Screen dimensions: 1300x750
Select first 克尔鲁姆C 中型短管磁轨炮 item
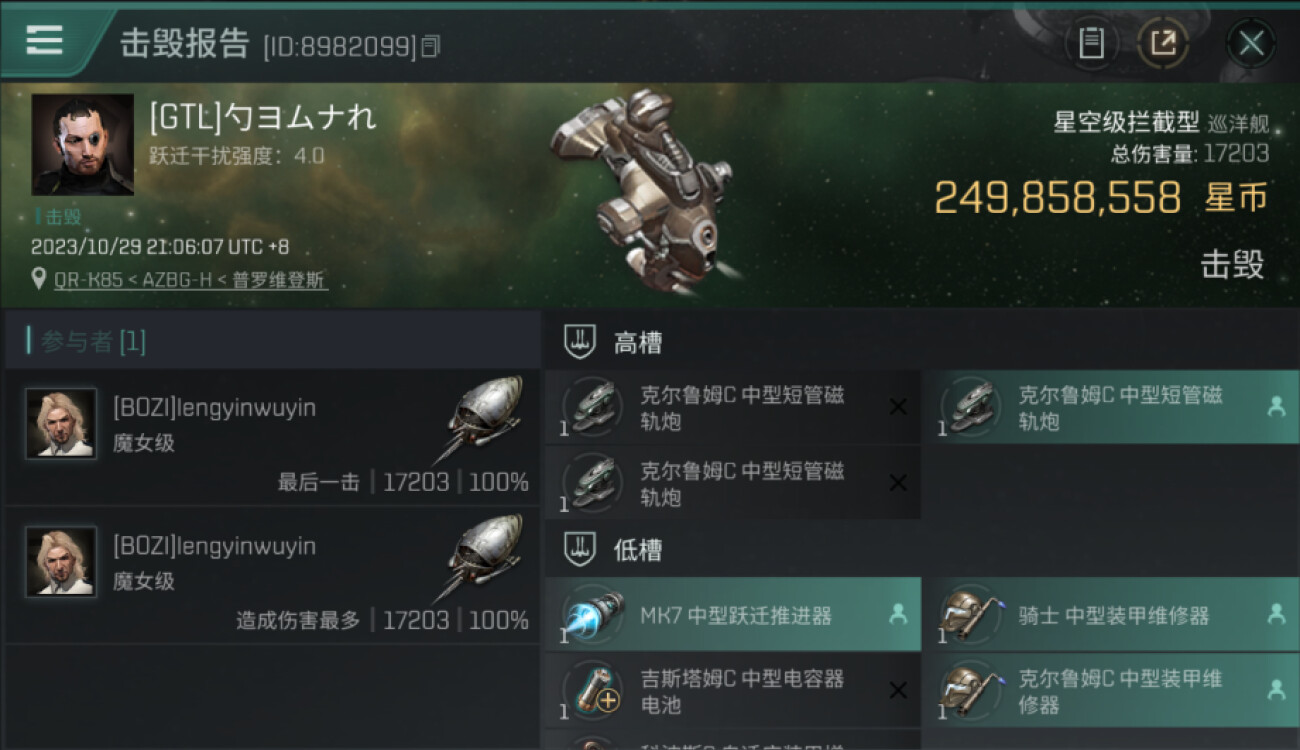click(x=732, y=407)
